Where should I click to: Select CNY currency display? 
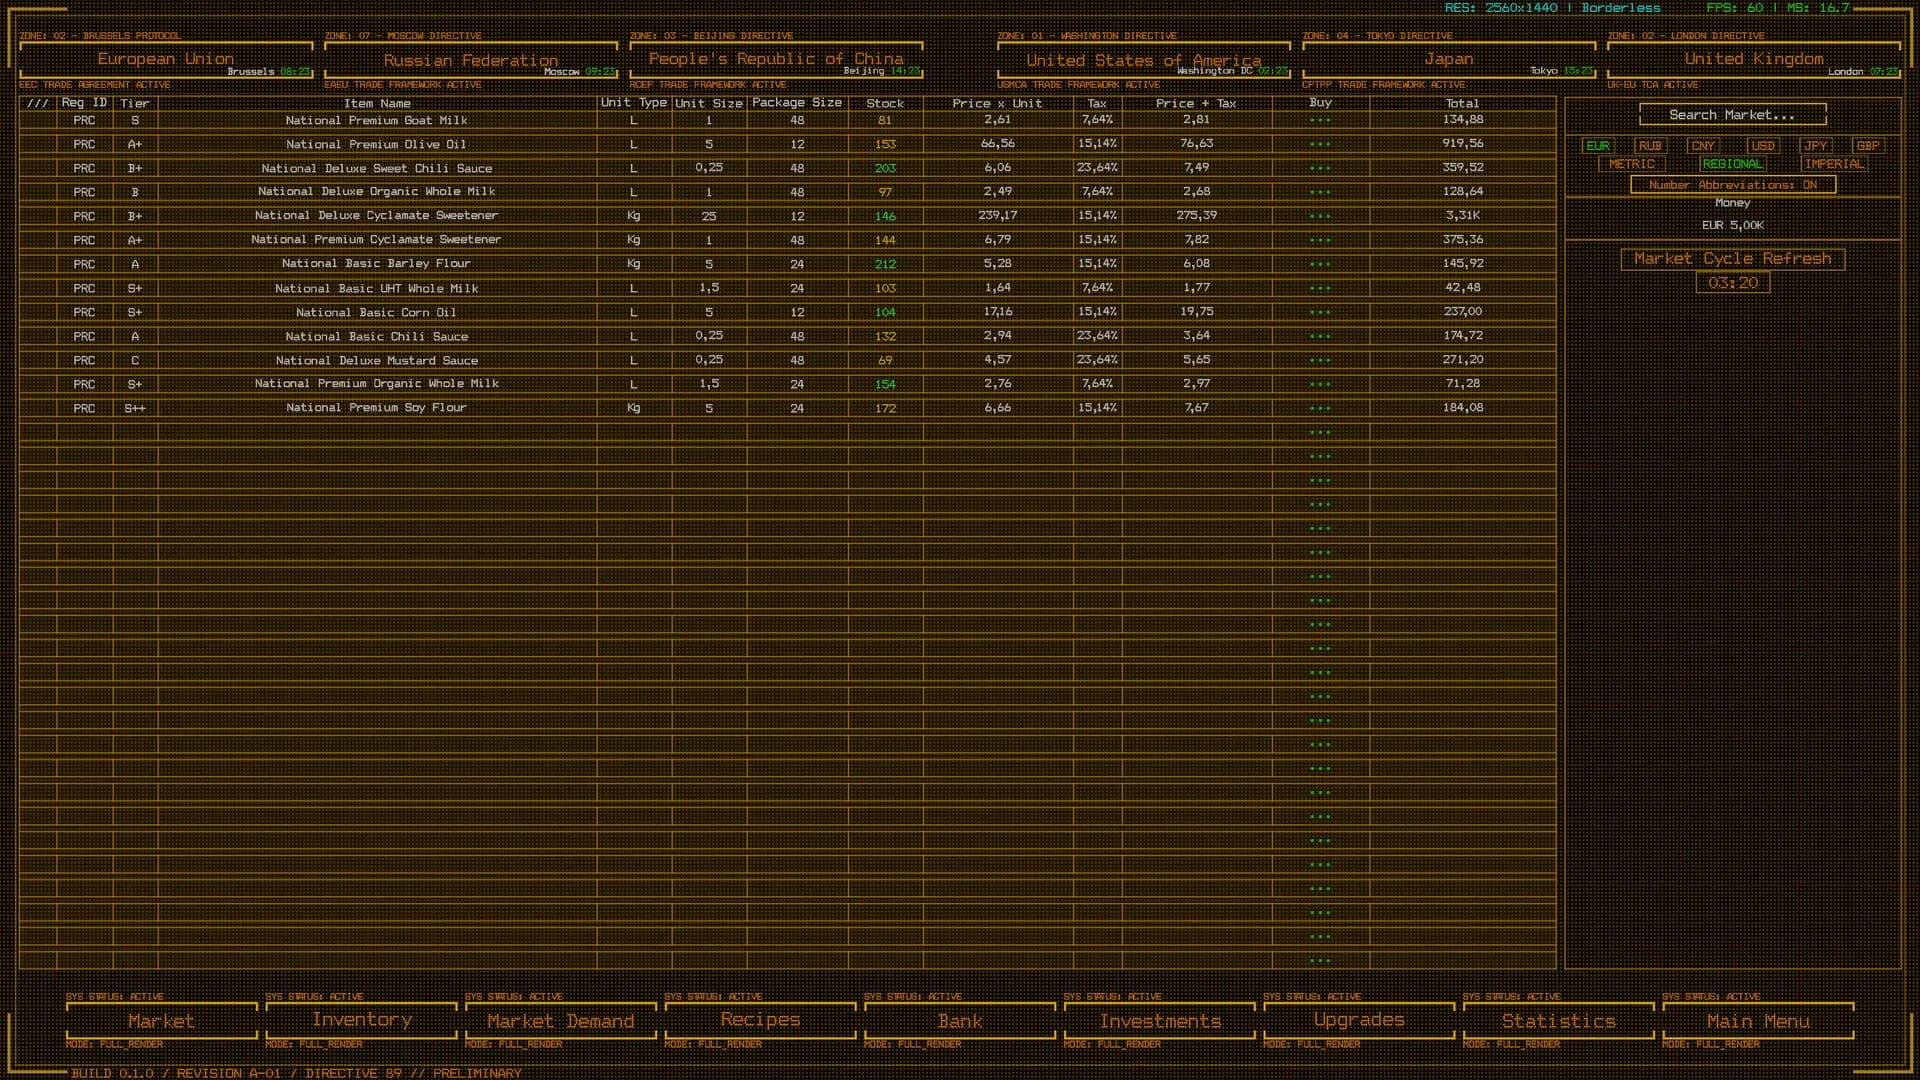tap(1703, 146)
